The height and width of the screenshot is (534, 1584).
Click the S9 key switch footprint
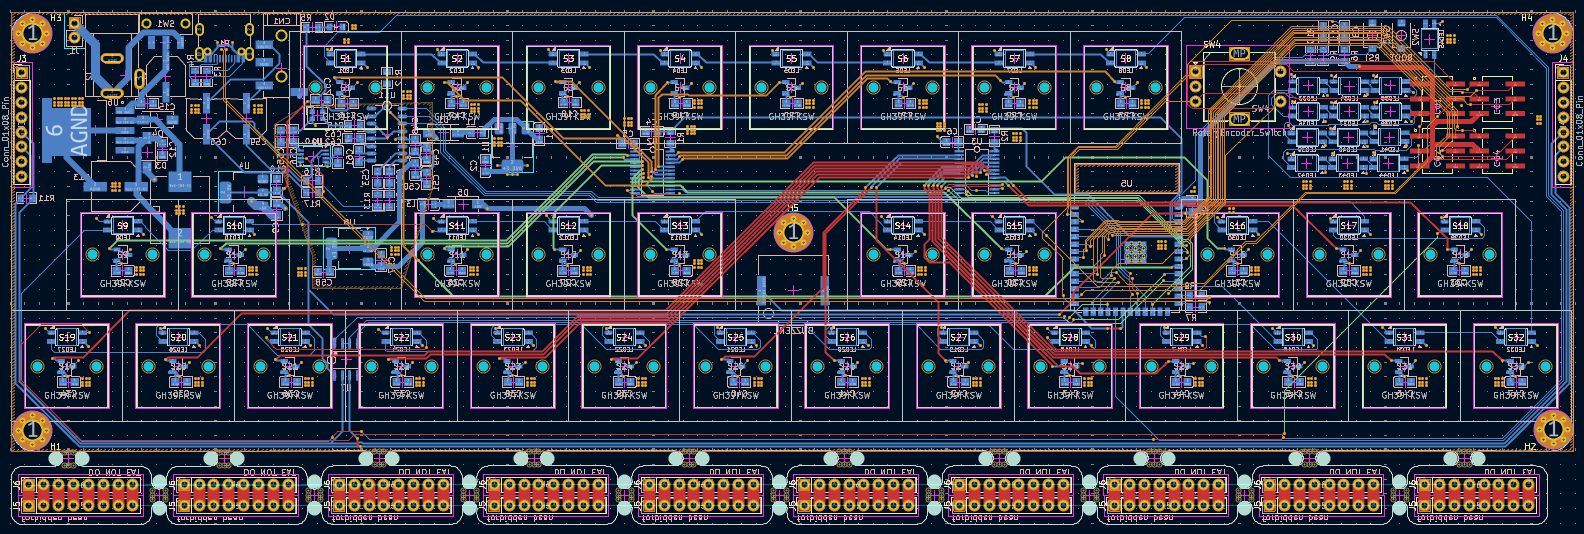(x=123, y=254)
